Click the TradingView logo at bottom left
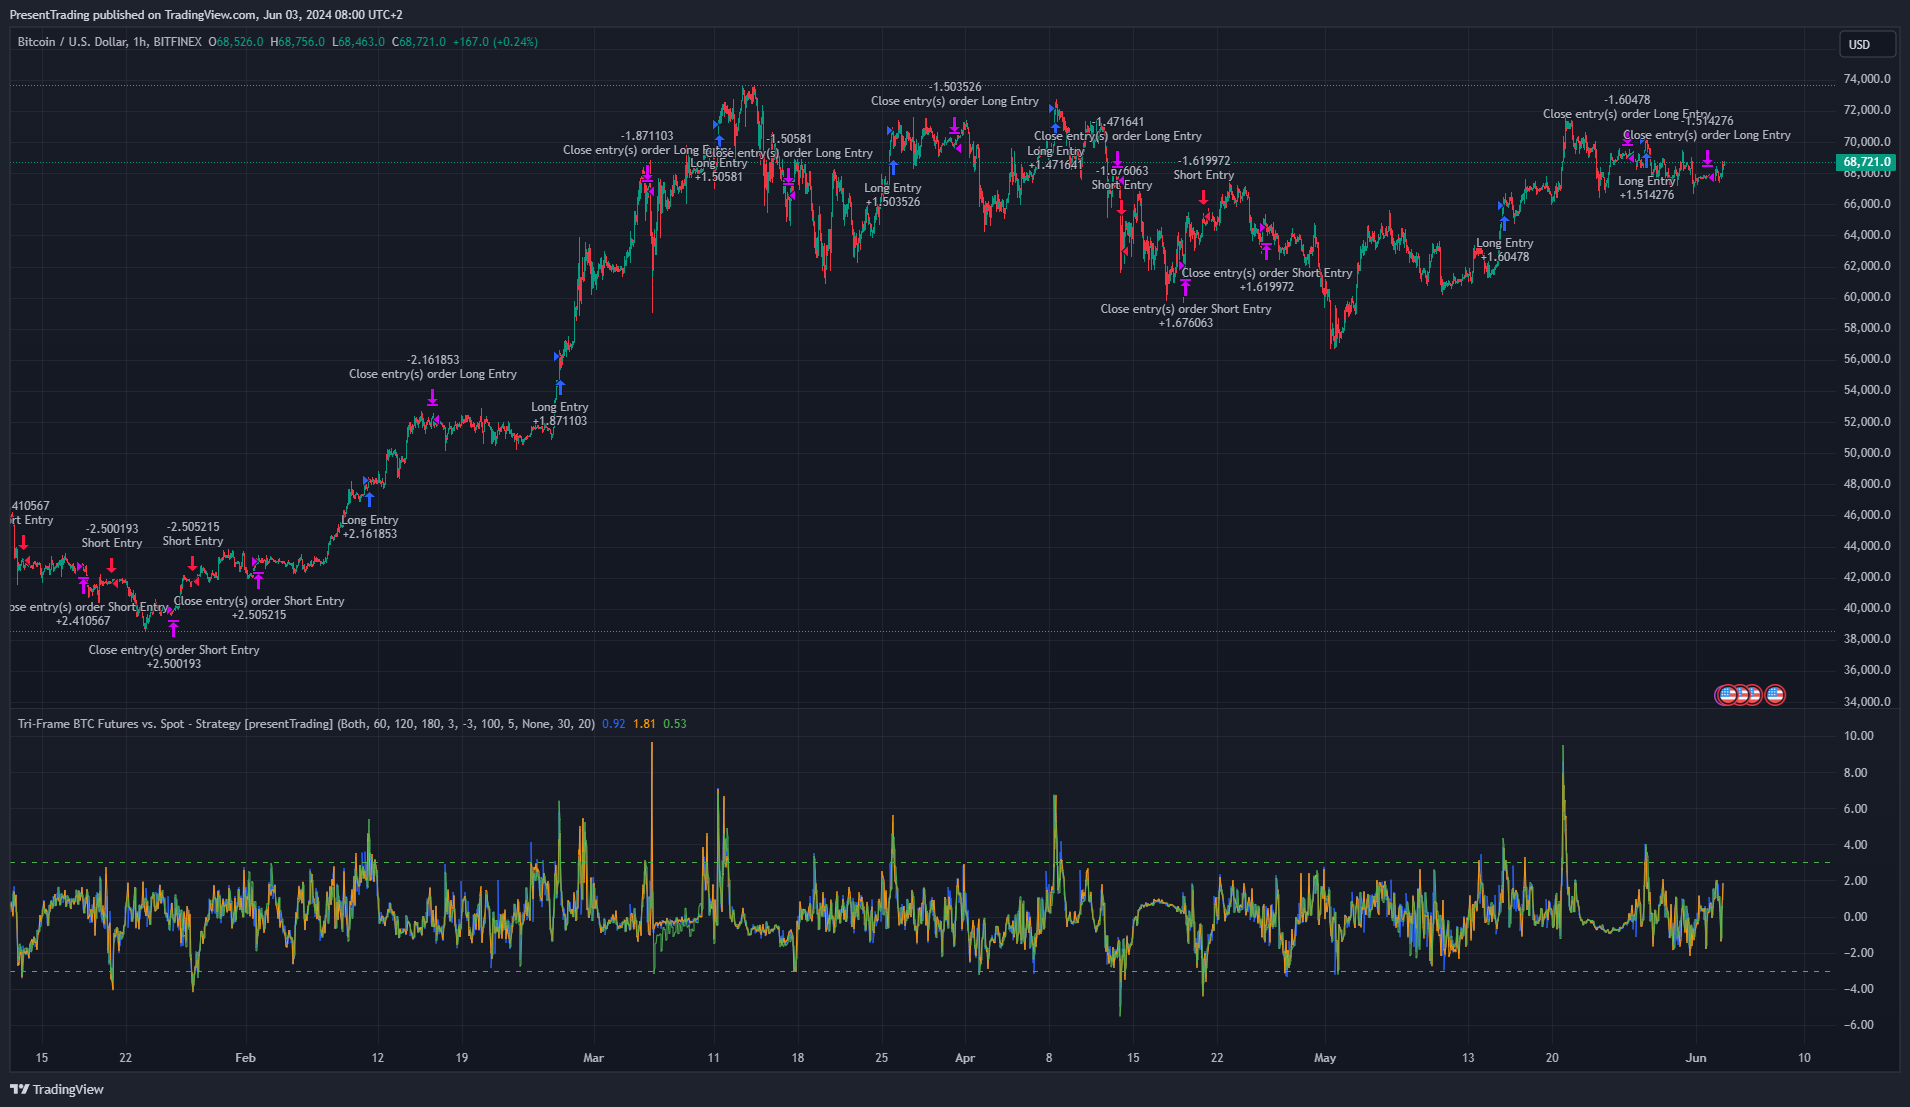 click(x=57, y=1089)
